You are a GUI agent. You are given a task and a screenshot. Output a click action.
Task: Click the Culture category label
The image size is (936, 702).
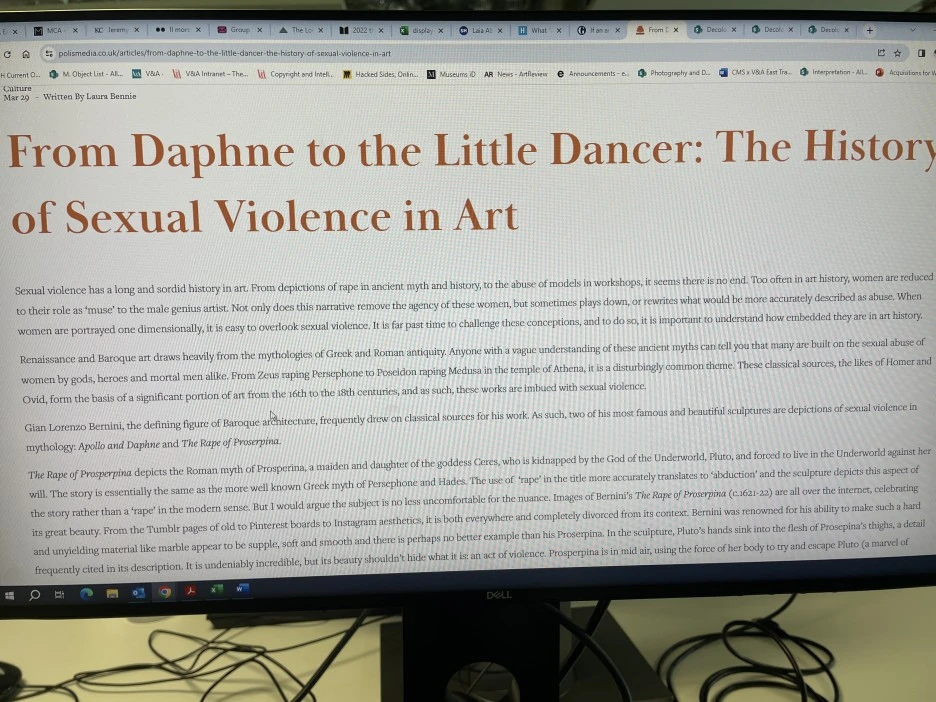click(17, 88)
